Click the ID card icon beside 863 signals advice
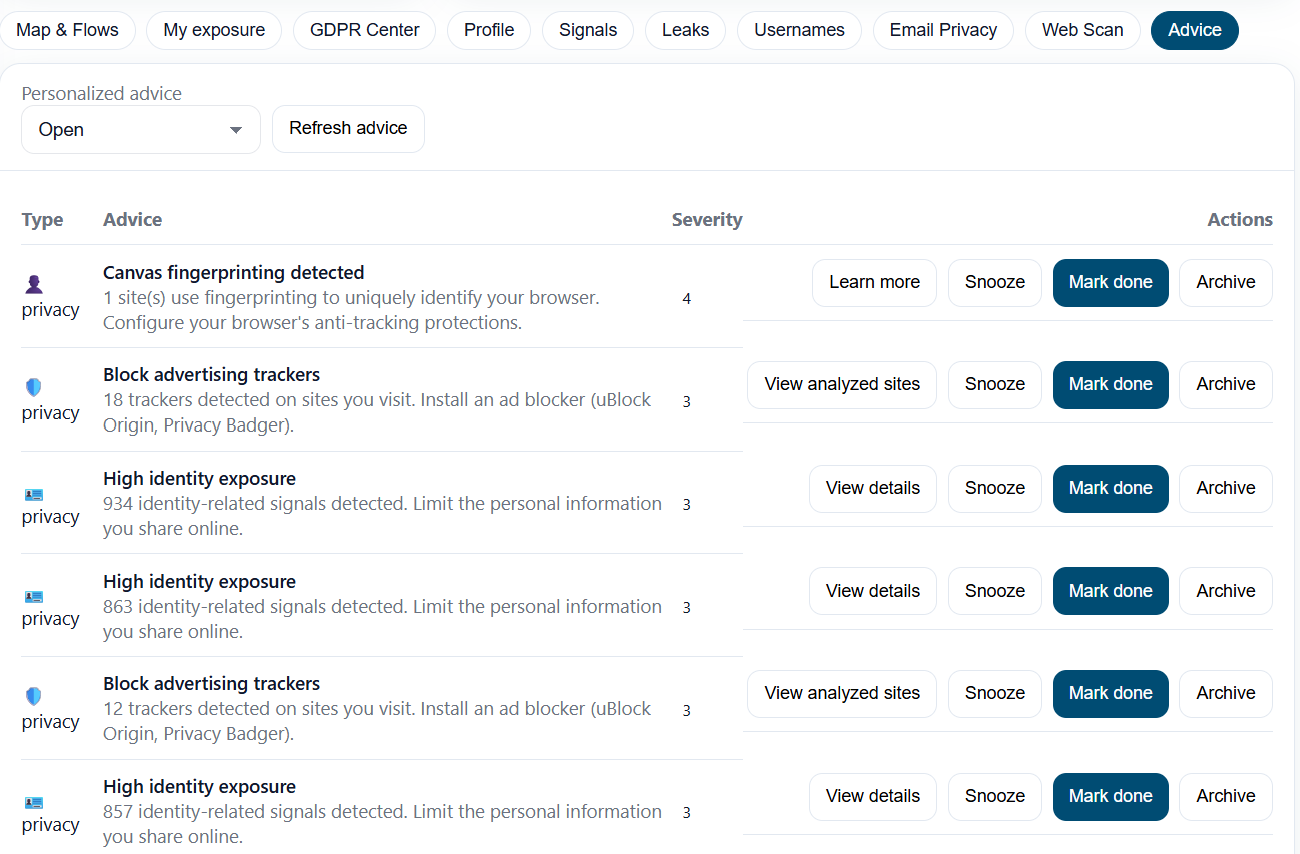Image resolution: width=1300 pixels, height=854 pixels. (33, 597)
